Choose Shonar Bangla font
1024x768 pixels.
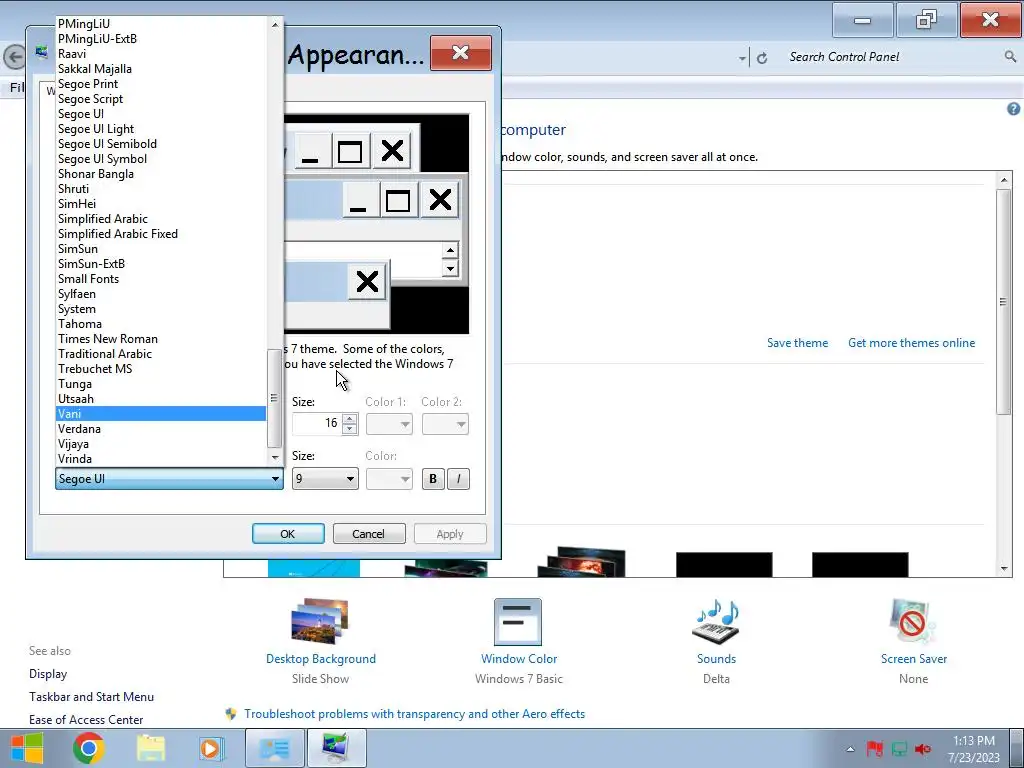tap(161, 174)
